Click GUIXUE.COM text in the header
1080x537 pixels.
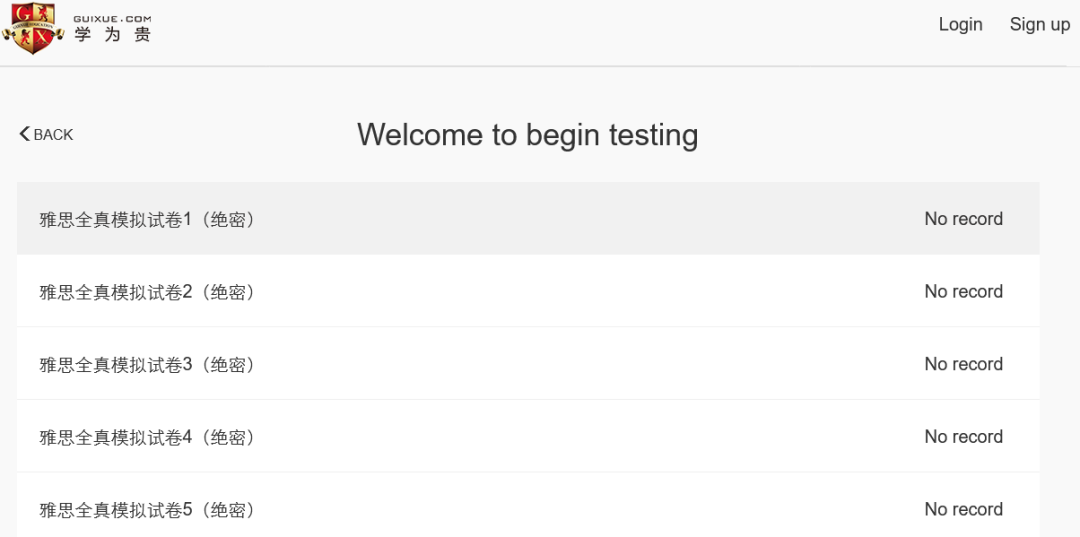click(x=112, y=19)
